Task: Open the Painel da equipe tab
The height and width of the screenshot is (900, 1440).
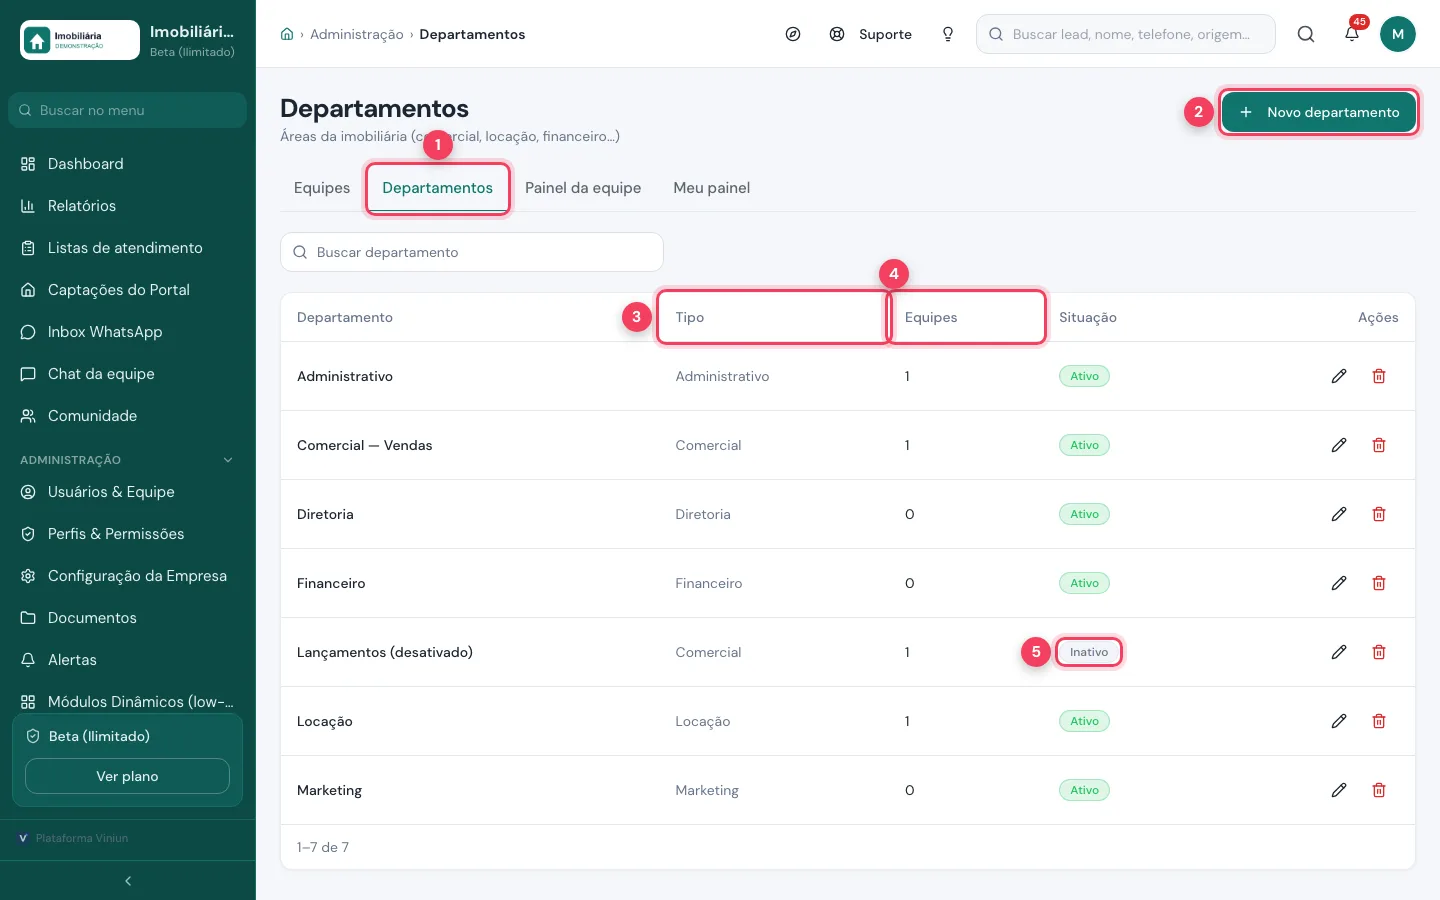Action: 583,188
